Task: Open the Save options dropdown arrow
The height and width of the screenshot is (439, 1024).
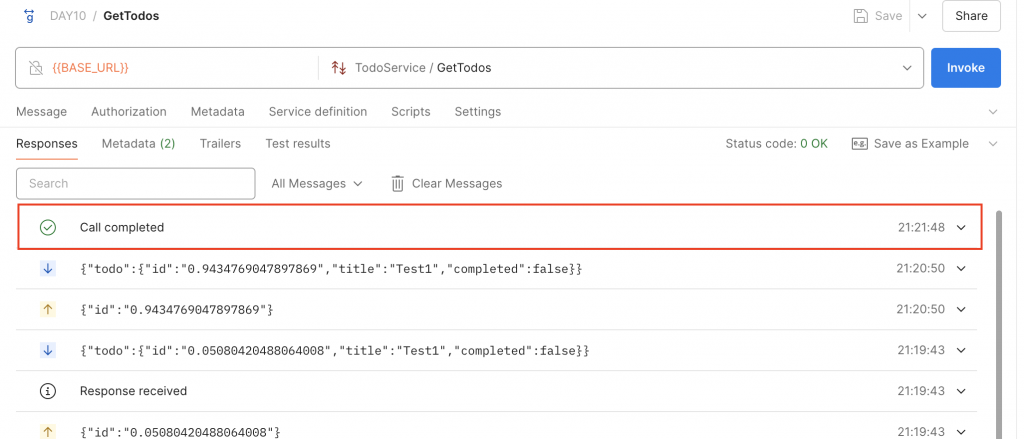Action: (922, 16)
